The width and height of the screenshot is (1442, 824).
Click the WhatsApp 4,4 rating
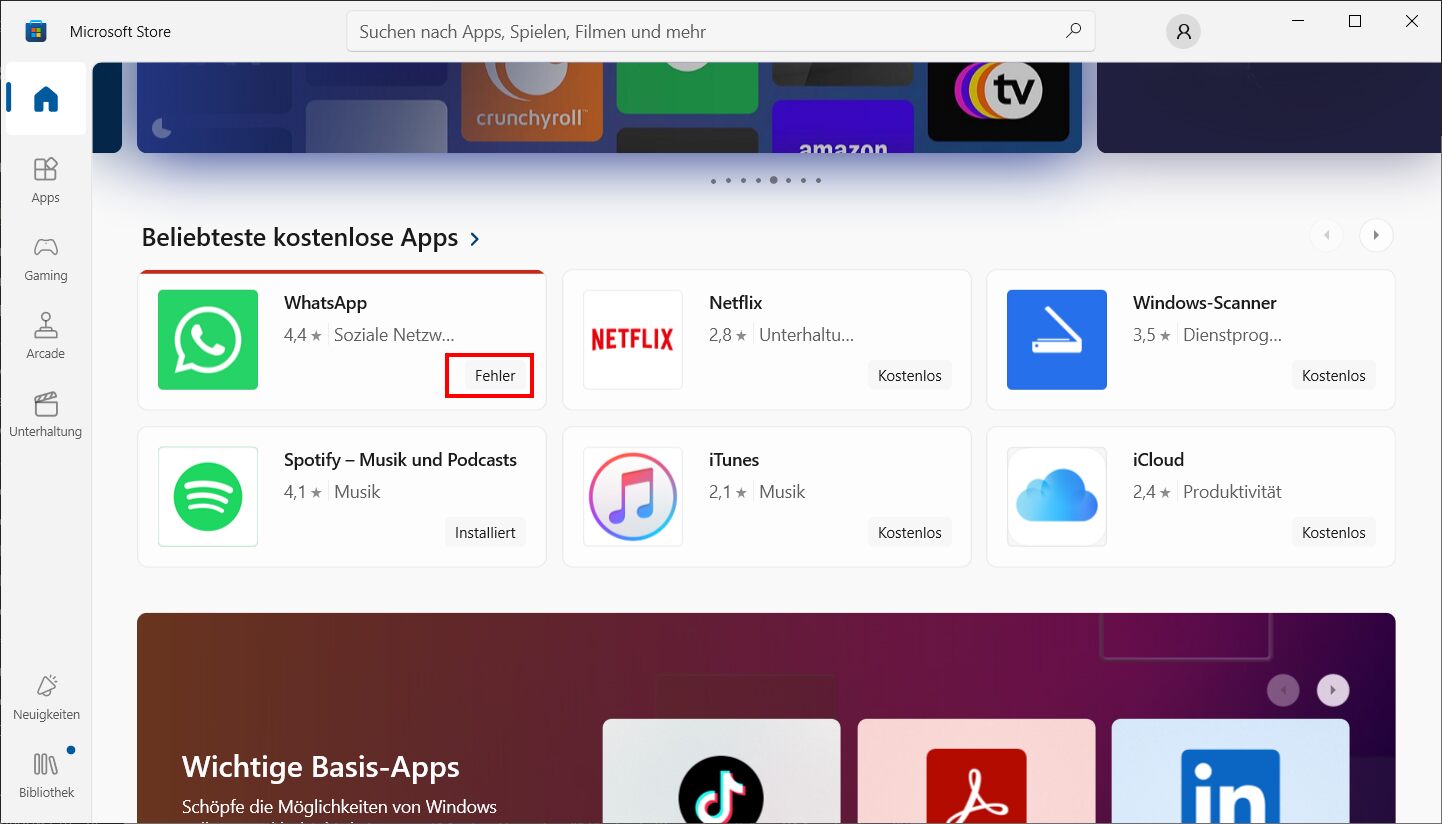303,335
